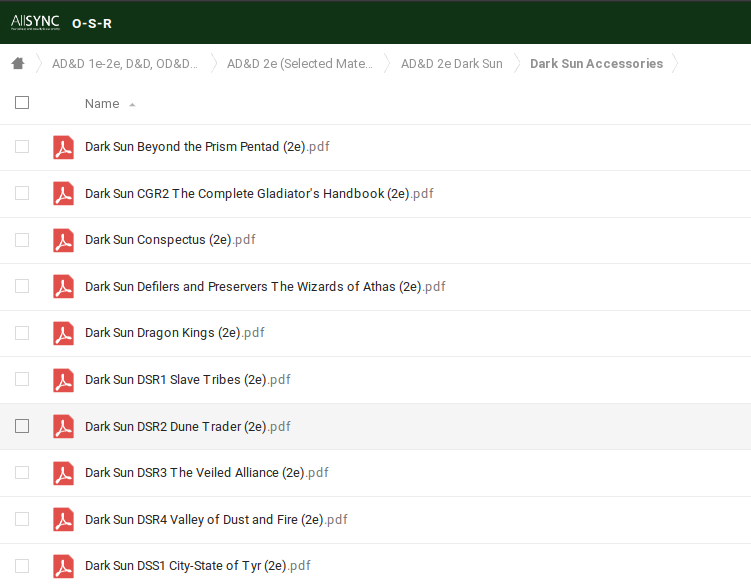This screenshot has height=588, width=751.
Task: Select checkbox for Valley of Dust and Fire
Action: [22, 519]
